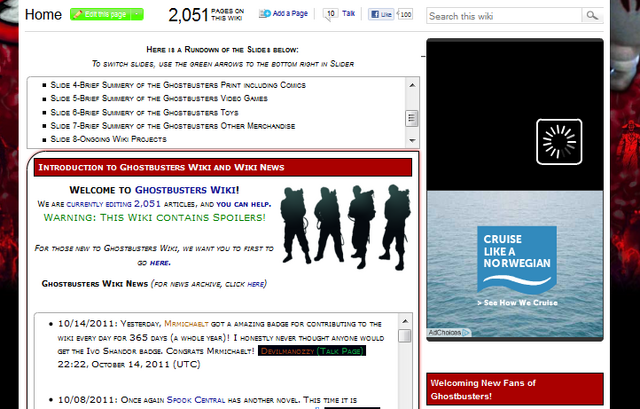This screenshot has width=640, height=409.
Task: Click the Home page title
Action: point(43,15)
